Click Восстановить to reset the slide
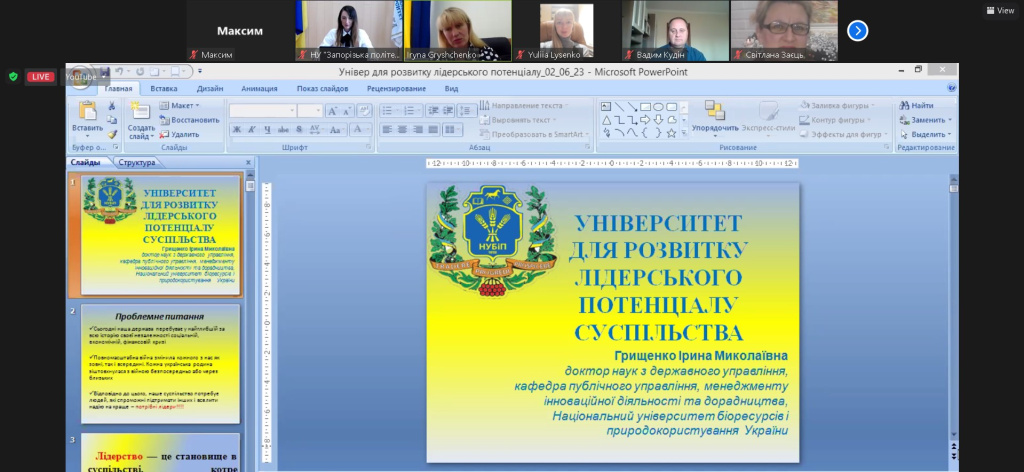The width and height of the screenshot is (1024, 472). tap(189, 120)
